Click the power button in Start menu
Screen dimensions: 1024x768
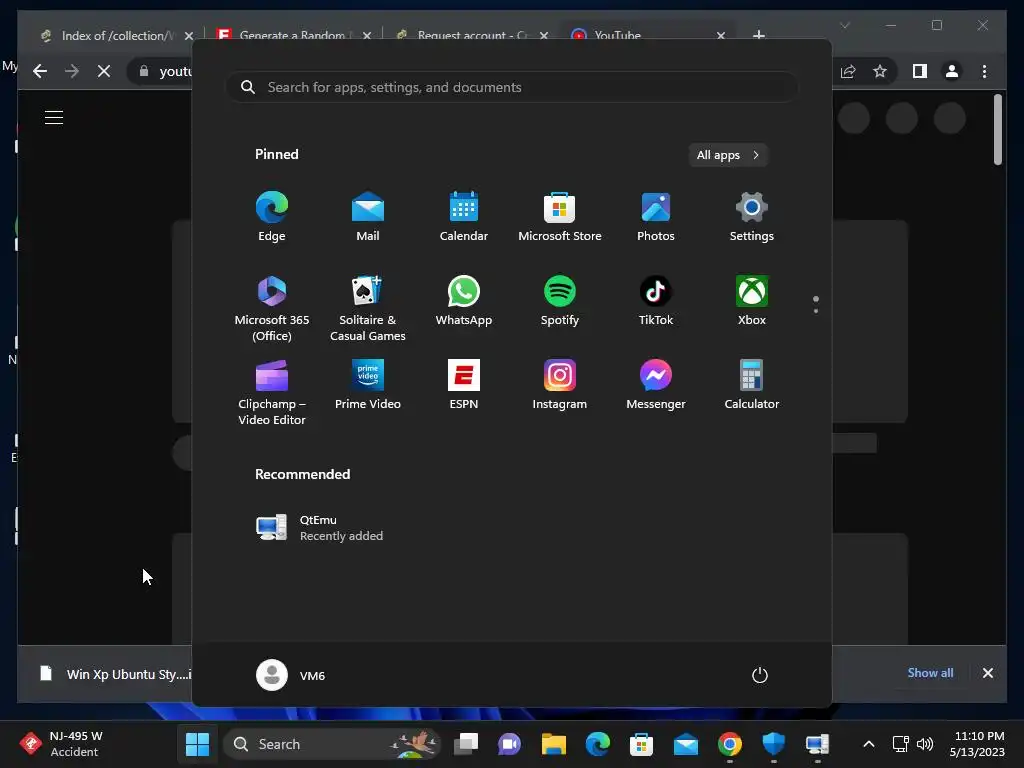(760, 675)
